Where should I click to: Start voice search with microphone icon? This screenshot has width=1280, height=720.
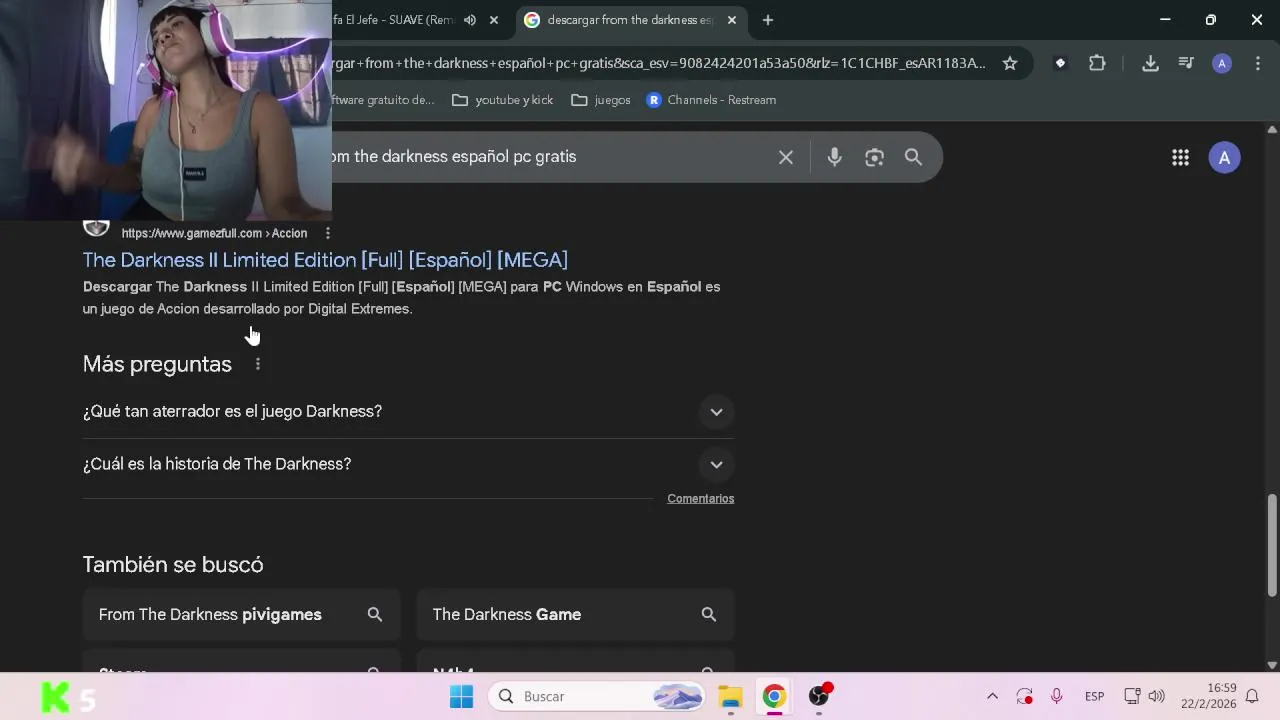[834, 157]
